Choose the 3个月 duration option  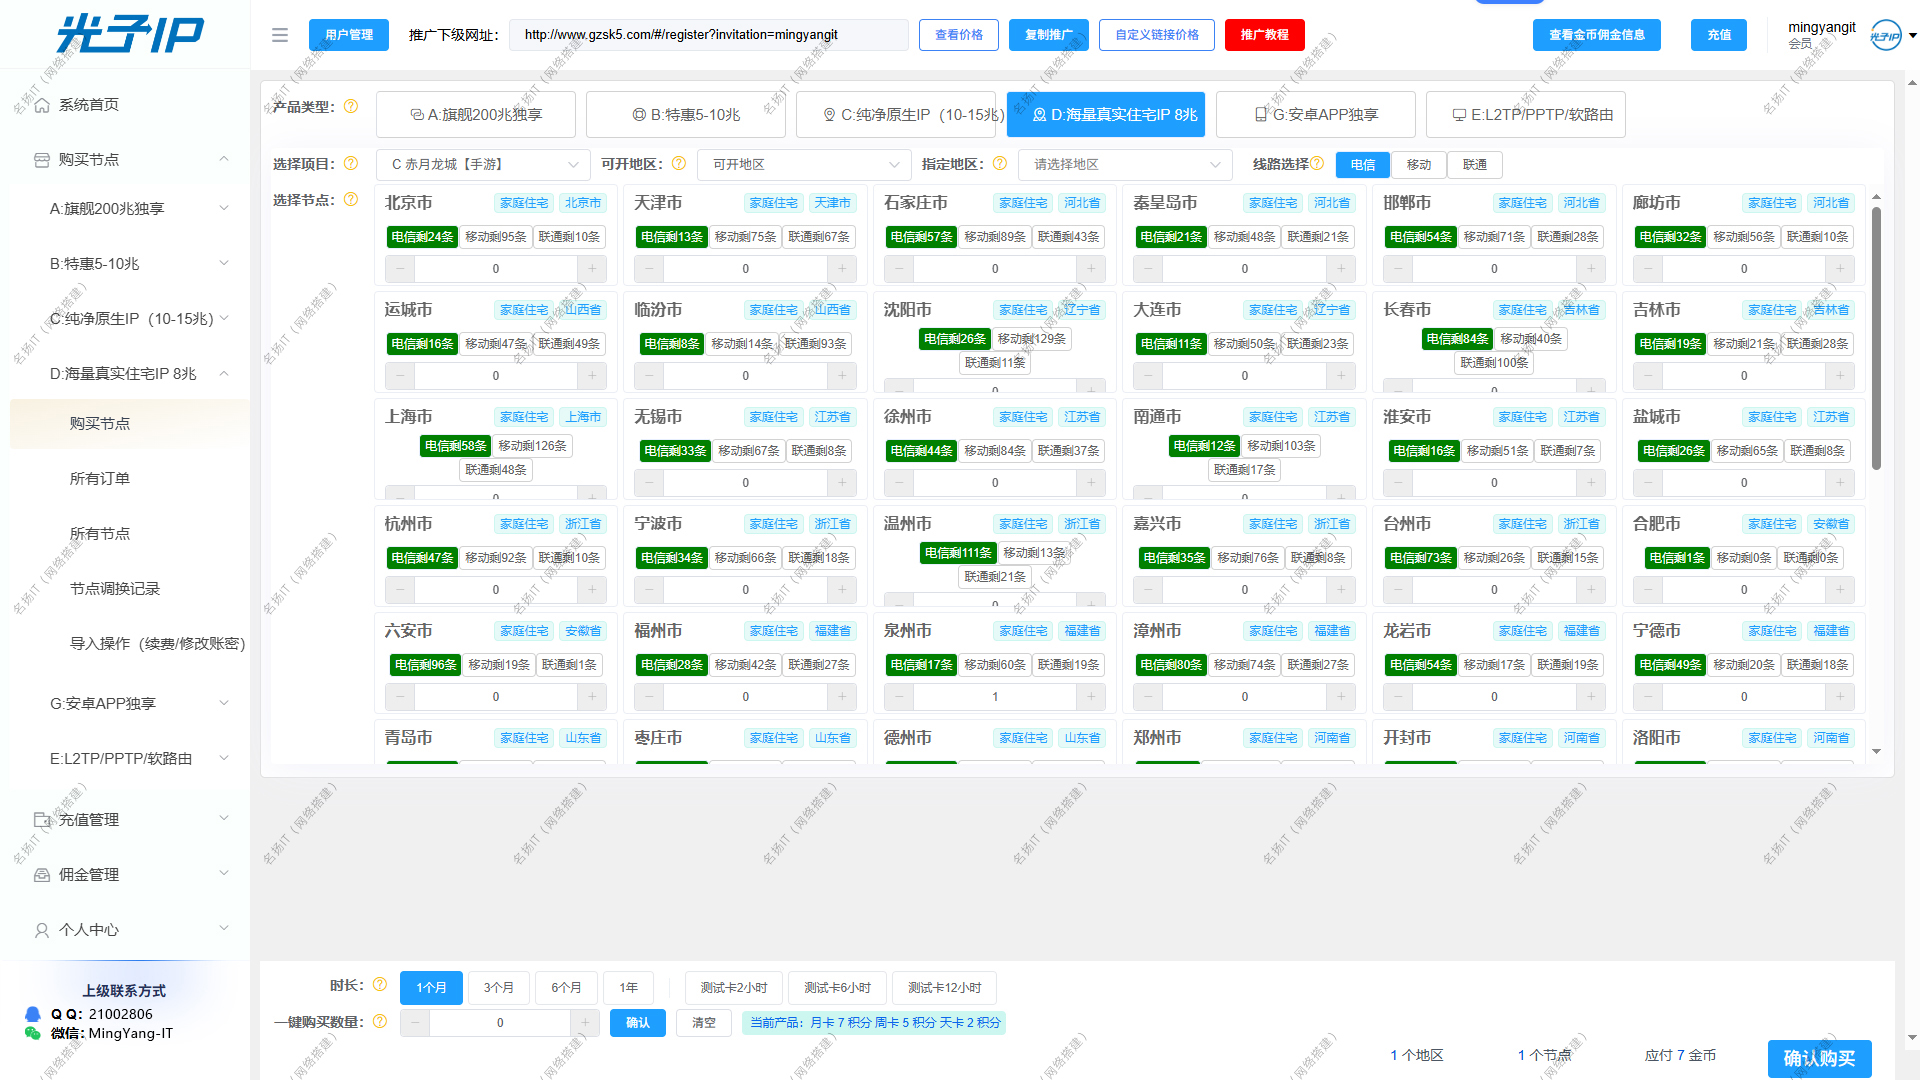coord(498,988)
